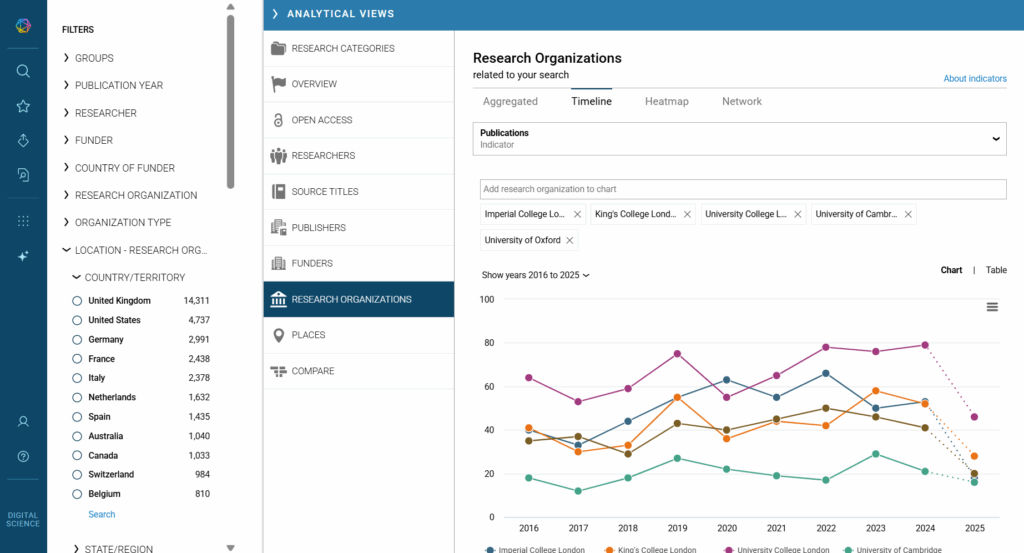
Task: Click the About indicators link
Action: pyautogui.click(x=974, y=79)
